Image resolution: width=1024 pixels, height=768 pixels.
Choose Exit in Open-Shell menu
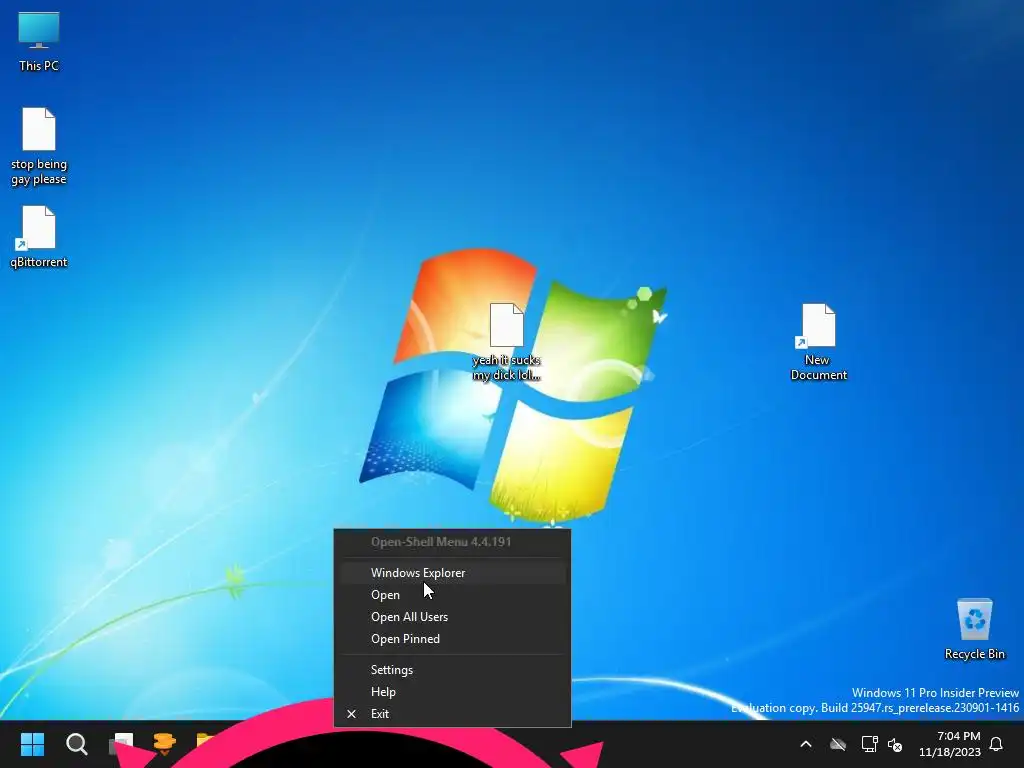click(x=453, y=714)
